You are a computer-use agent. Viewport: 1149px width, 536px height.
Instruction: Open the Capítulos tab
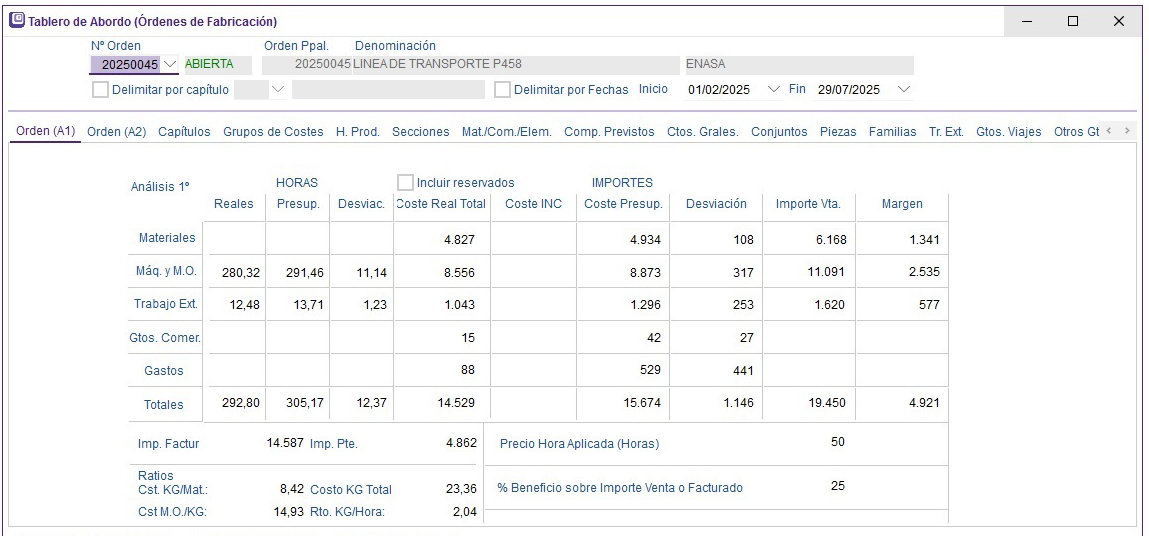point(184,132)
